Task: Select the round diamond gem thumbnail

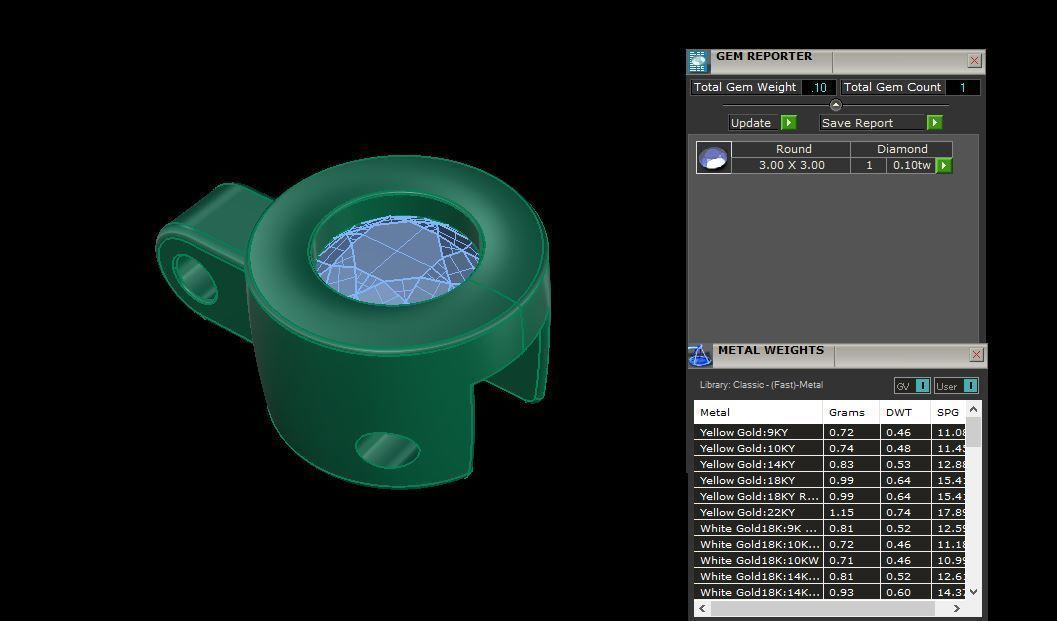Action: pyautogui.click(x=713, y=158)
